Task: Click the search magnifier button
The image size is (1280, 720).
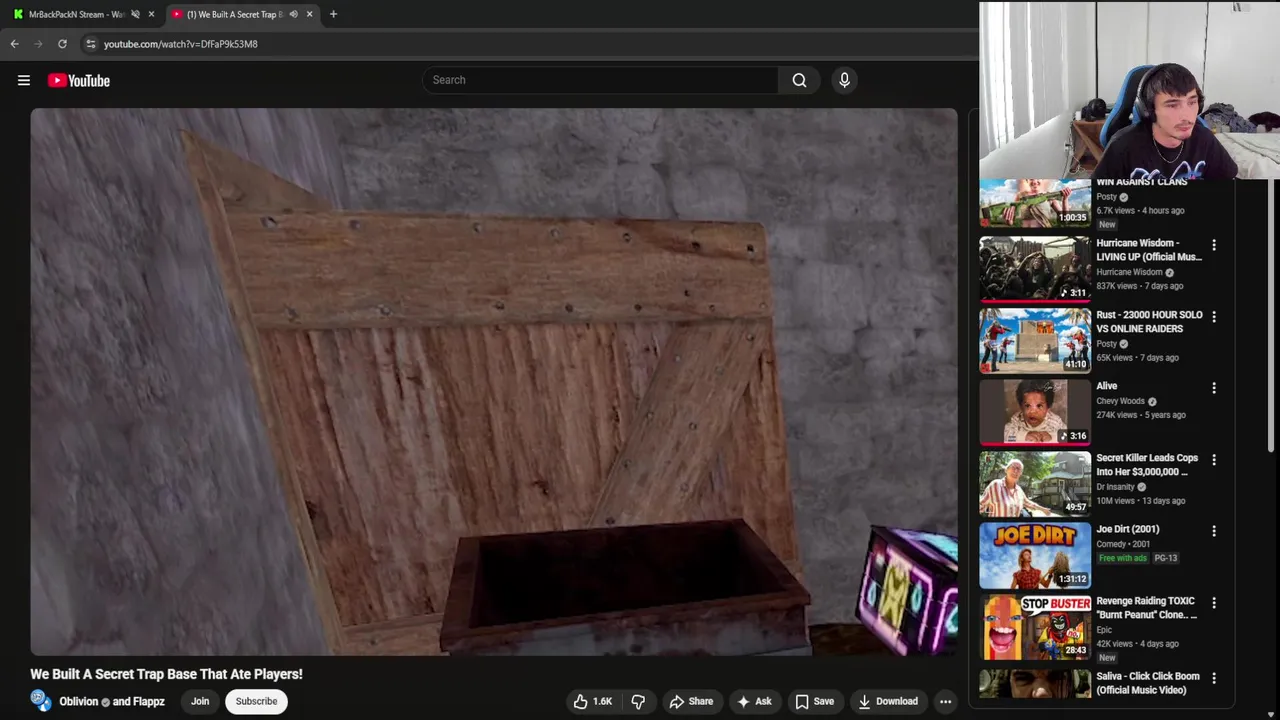Action: (799, 80)
